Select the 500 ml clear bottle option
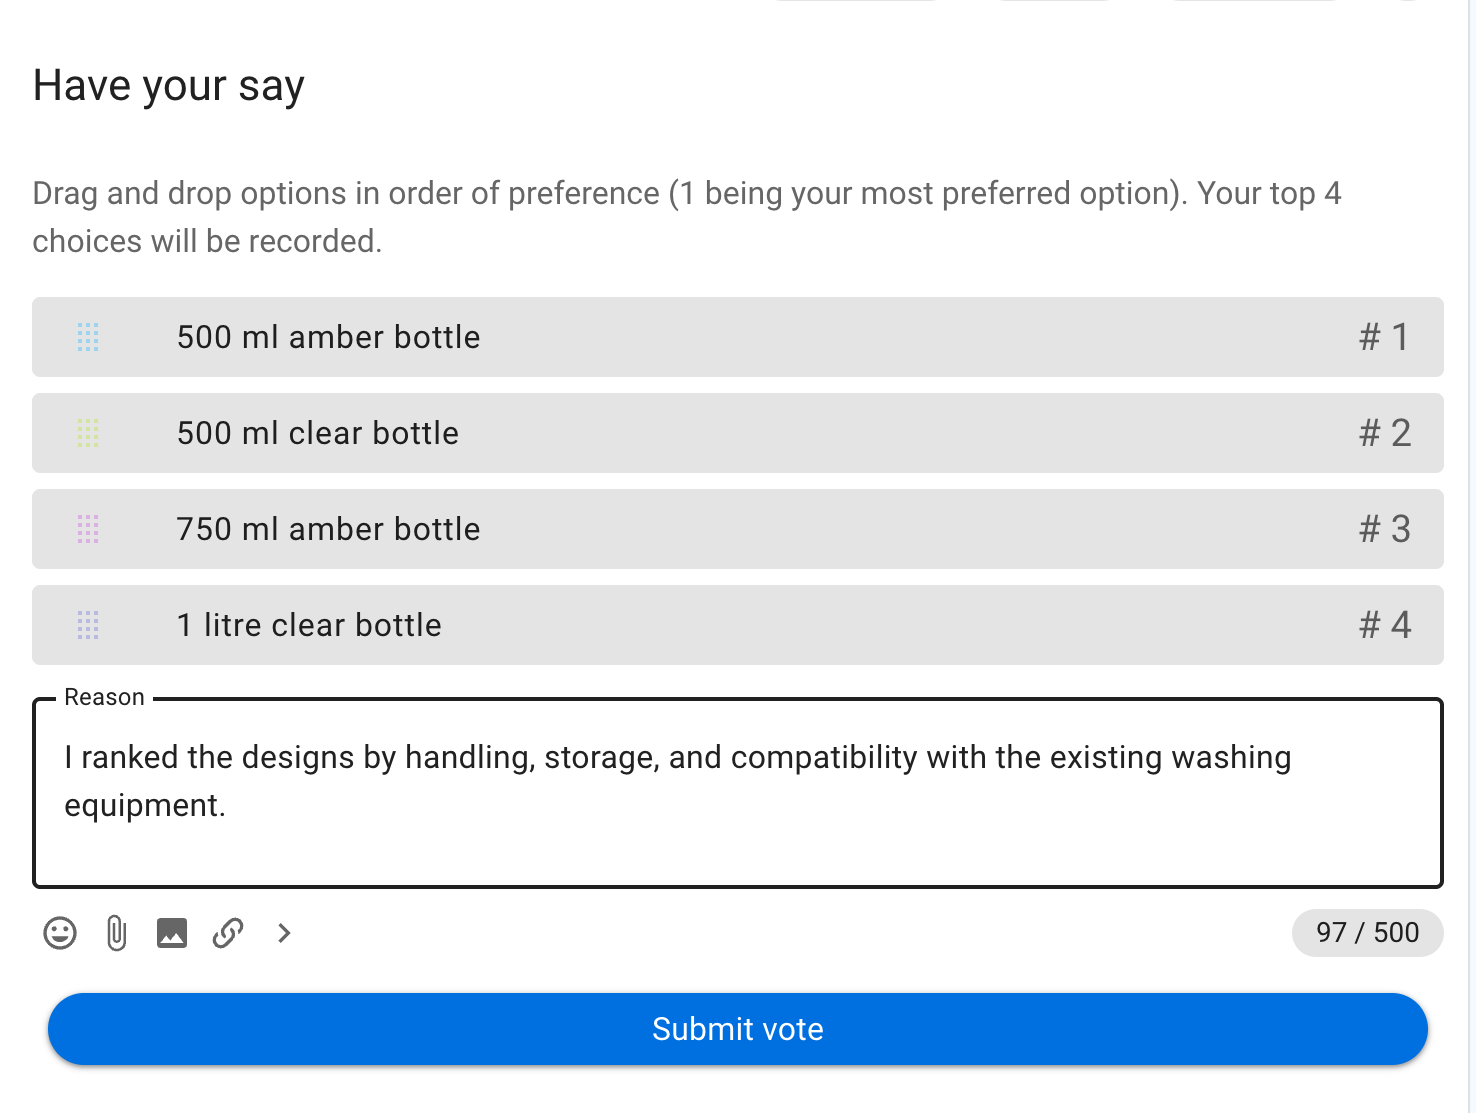This screenshot has height=1113, width=1476. pos(738,433)
